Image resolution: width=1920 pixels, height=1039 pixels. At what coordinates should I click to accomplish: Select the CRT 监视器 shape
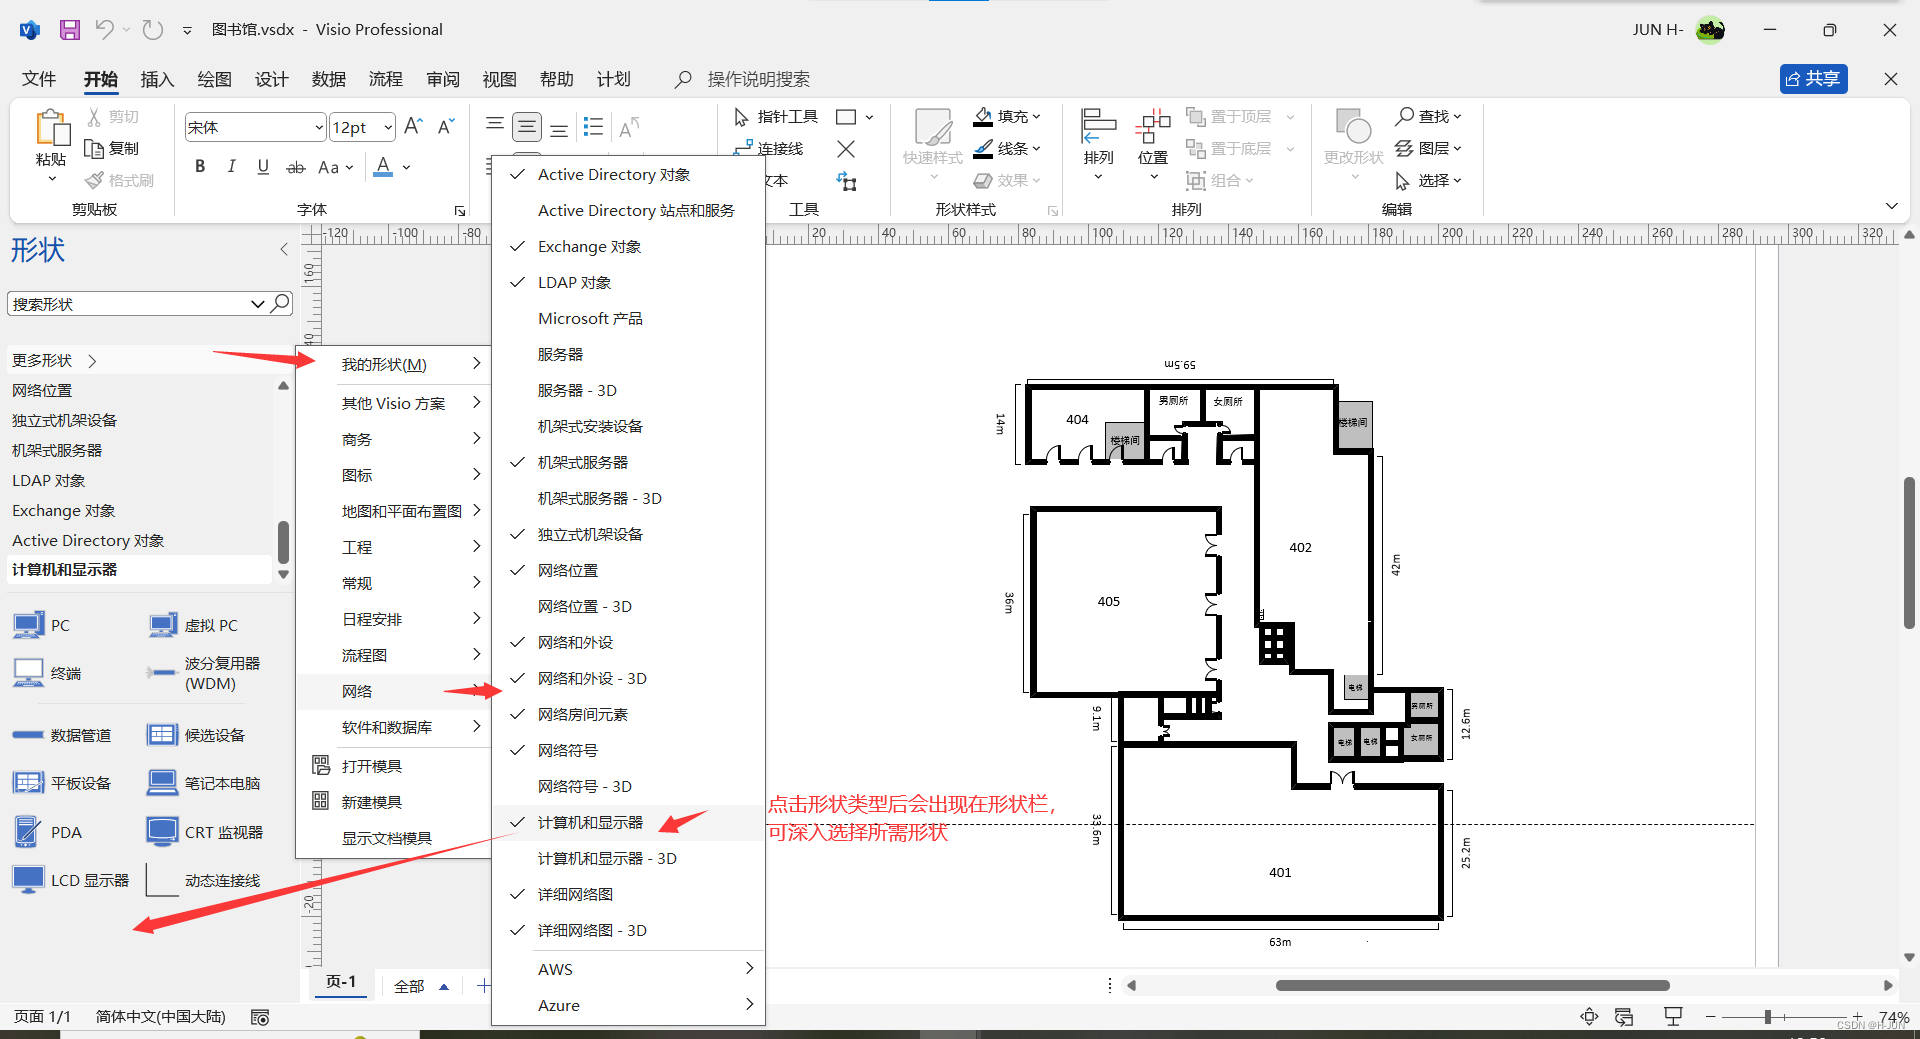[205, 832]
